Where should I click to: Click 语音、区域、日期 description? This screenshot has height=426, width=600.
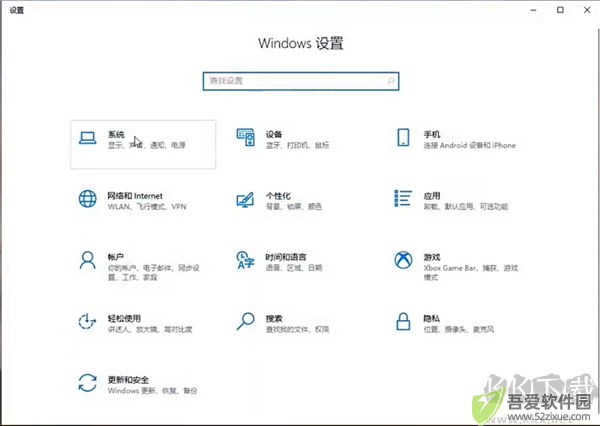pyautogui.click(x=293, y=268)
